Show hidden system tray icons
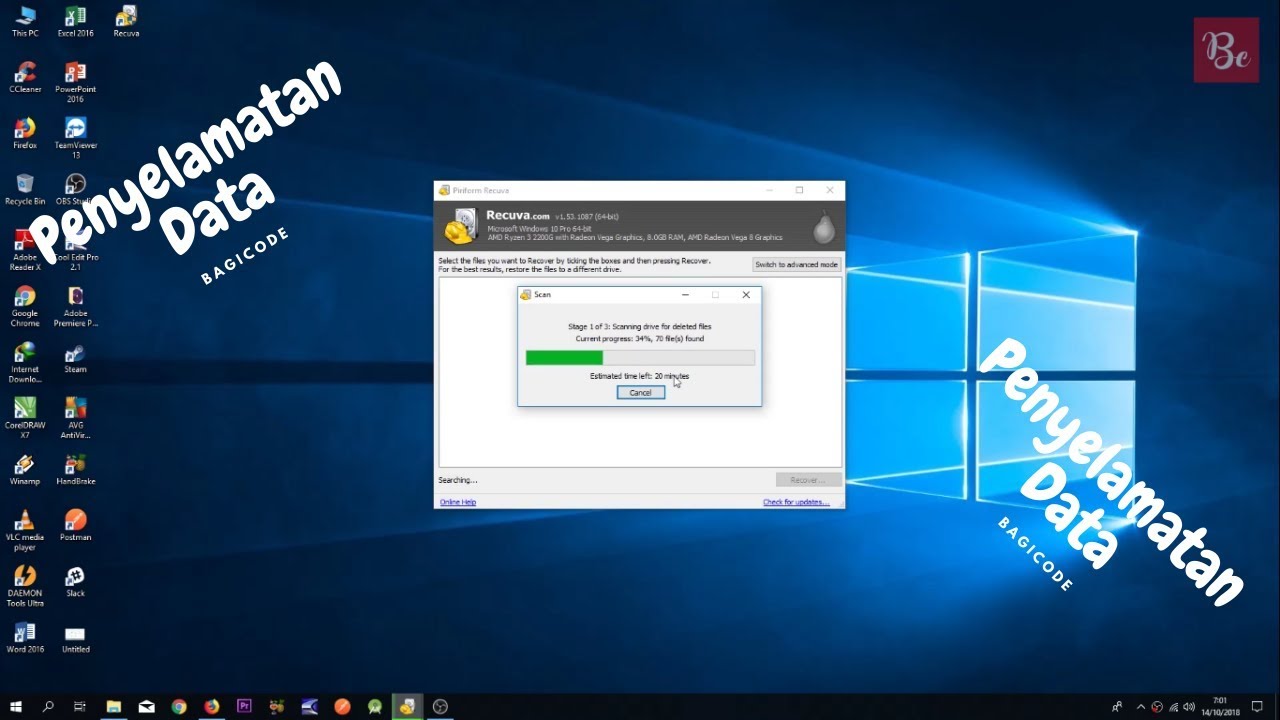The height and width of the screenshot is (720, 1280). pyautogui.click(x=1141, y=706)
